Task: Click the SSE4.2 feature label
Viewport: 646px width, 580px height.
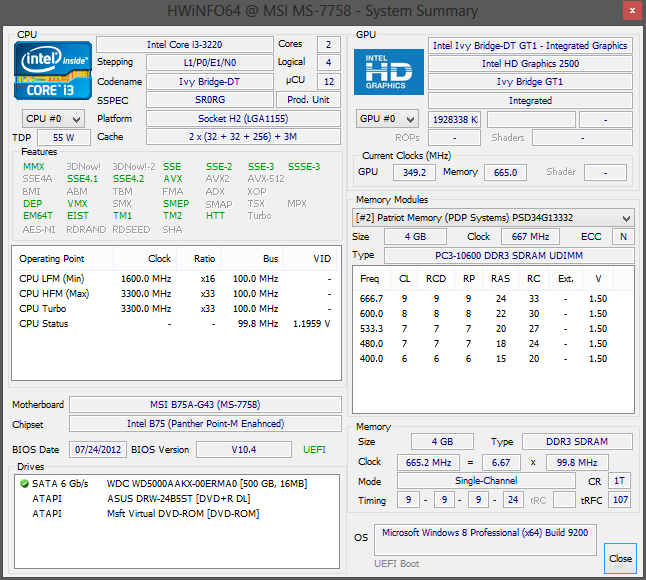Action: [x=129, y=179]
